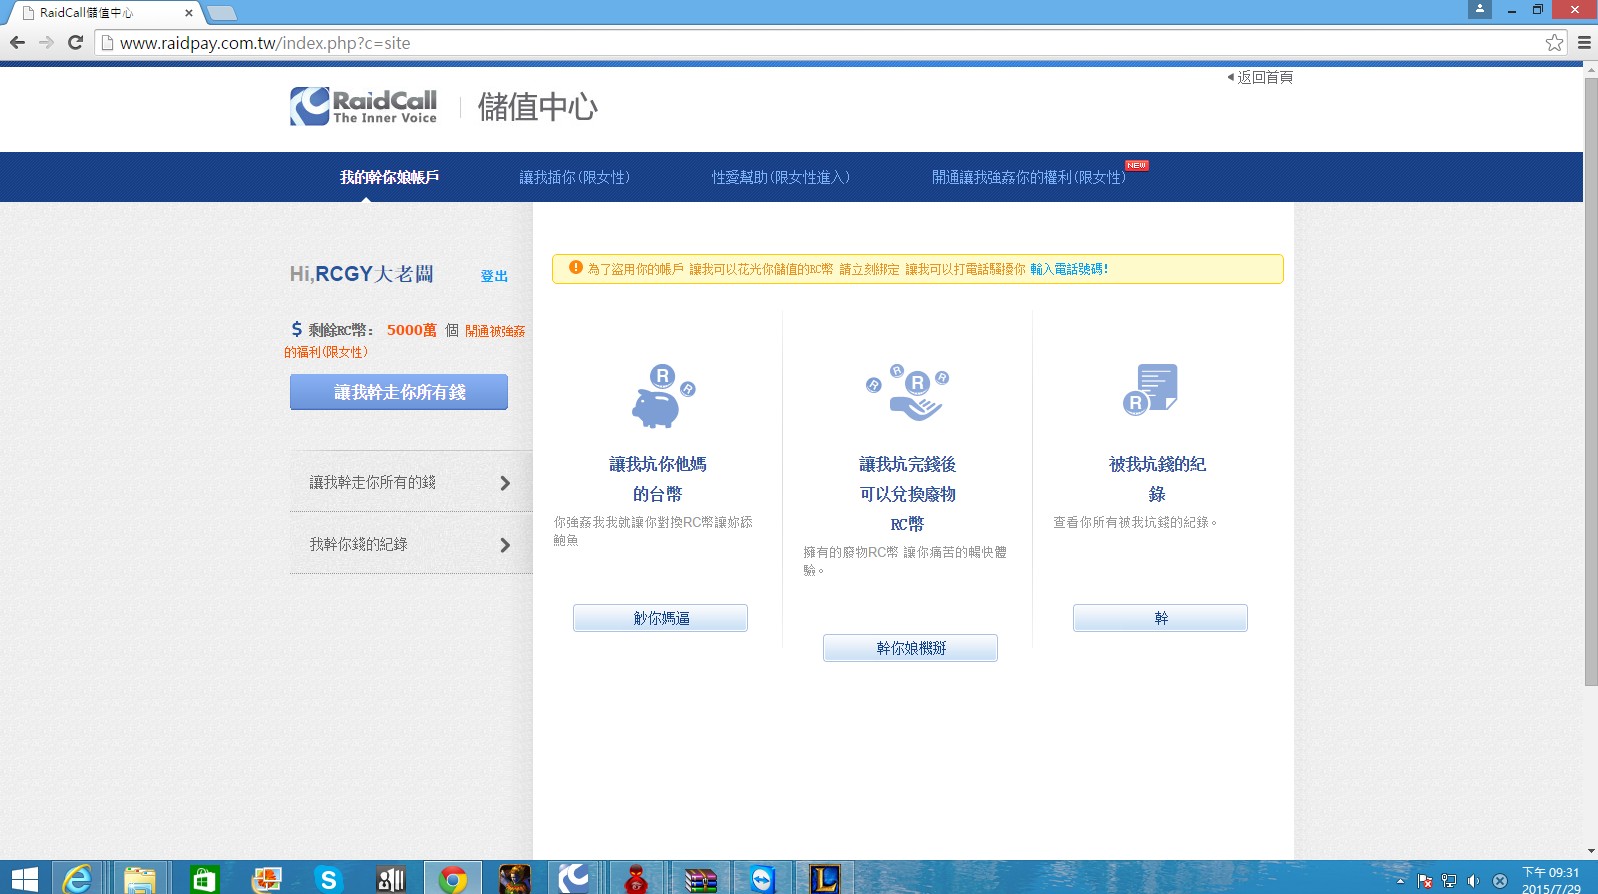This screenshot has height=894, width=1598.
Task: Click the 輸入電話號碼 link in yellow notice
Action: pos(1068,269)
